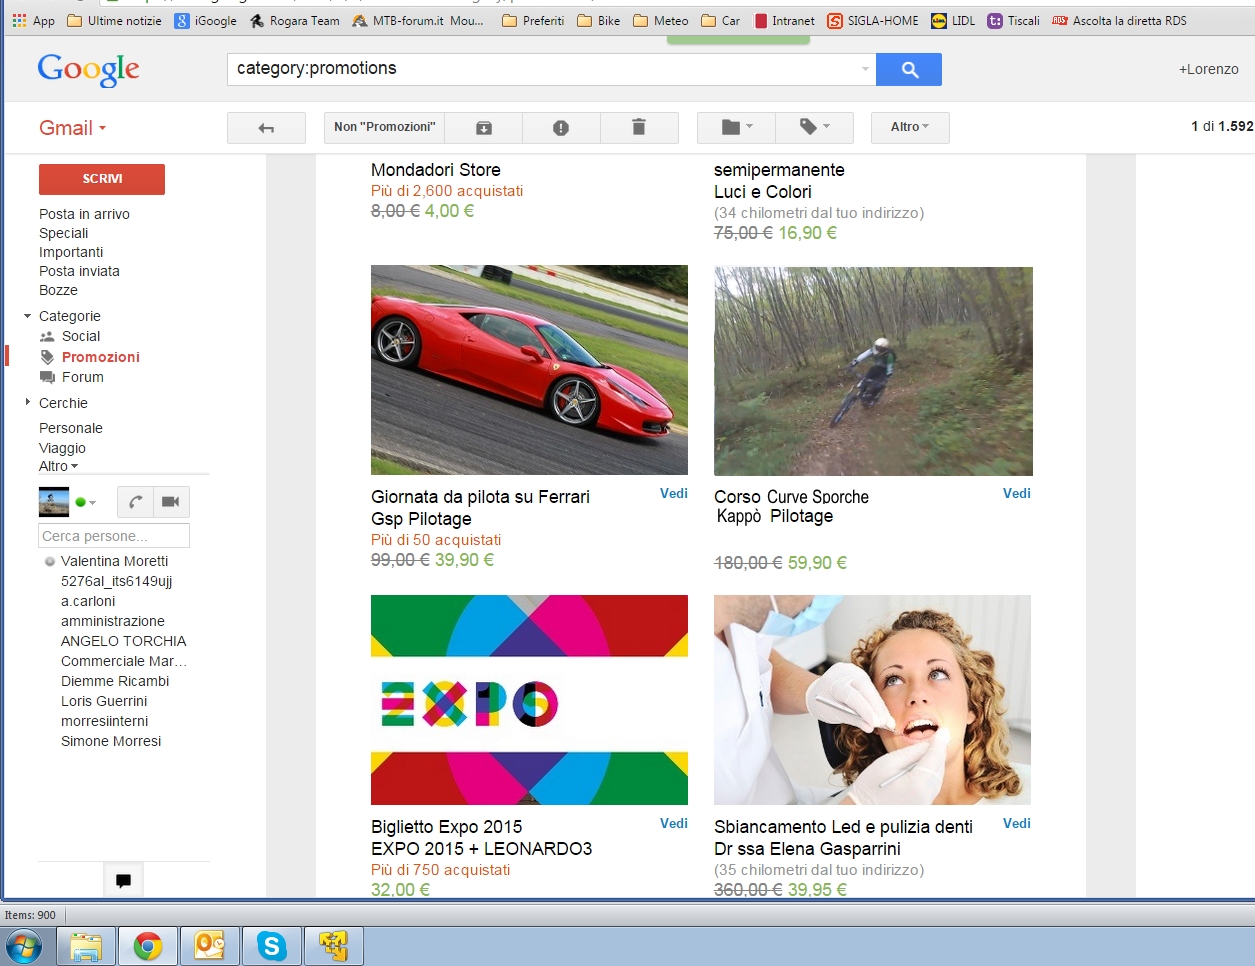The height and width of the screenshot is (966, 1255).
Task: Open the Viaggio label
Action: point(62,448)
